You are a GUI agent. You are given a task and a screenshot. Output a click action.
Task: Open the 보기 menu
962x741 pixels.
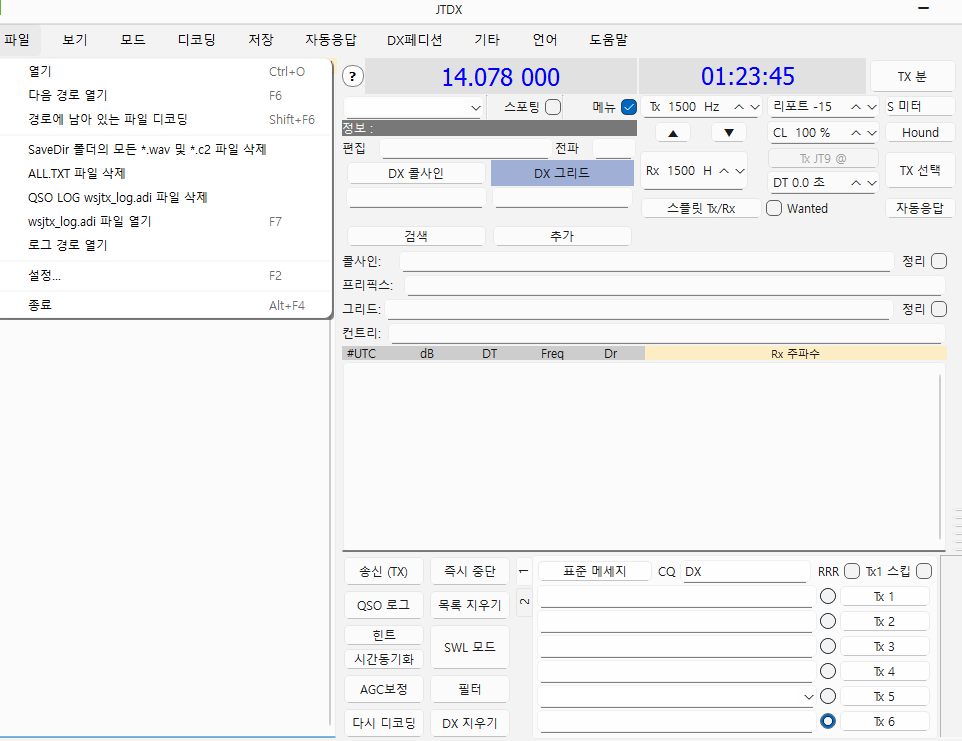pos(75,40)
